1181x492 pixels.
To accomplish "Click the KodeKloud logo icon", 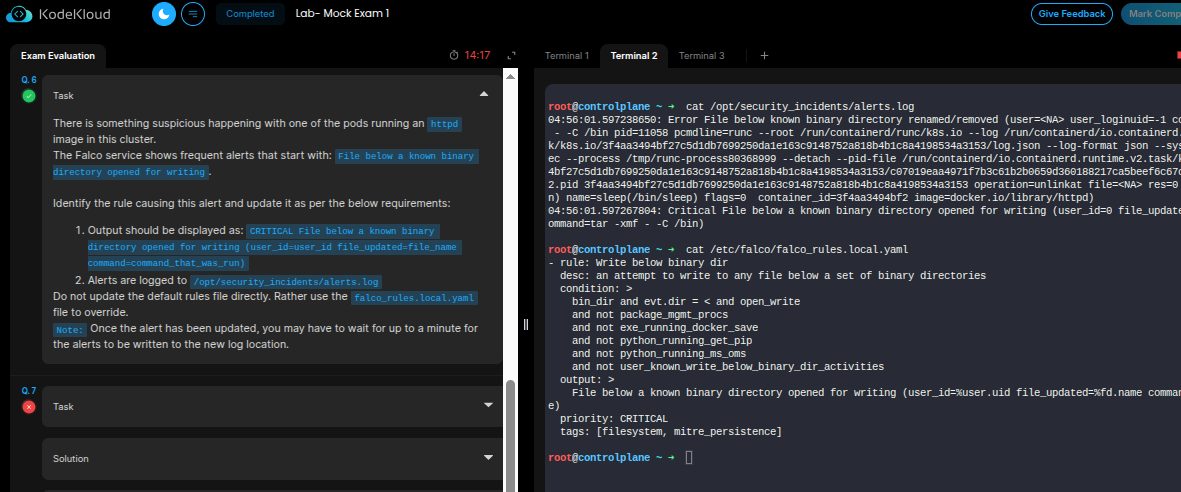I will 22,14.
